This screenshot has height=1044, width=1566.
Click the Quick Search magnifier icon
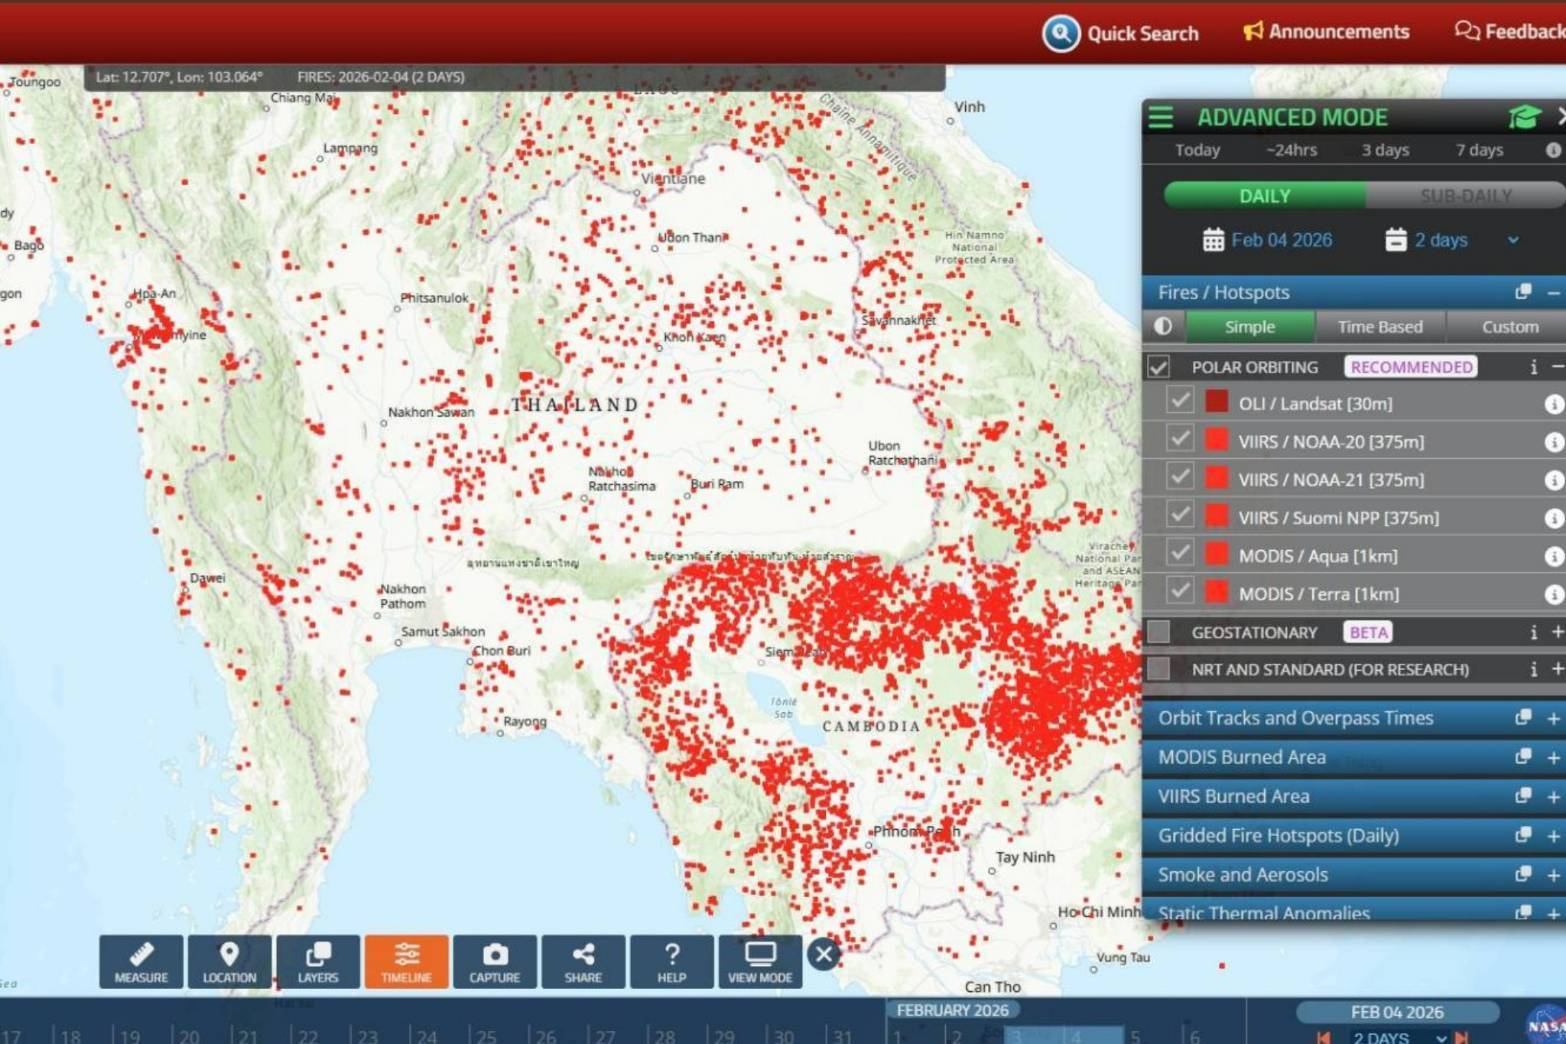(x=1060, y=33)
